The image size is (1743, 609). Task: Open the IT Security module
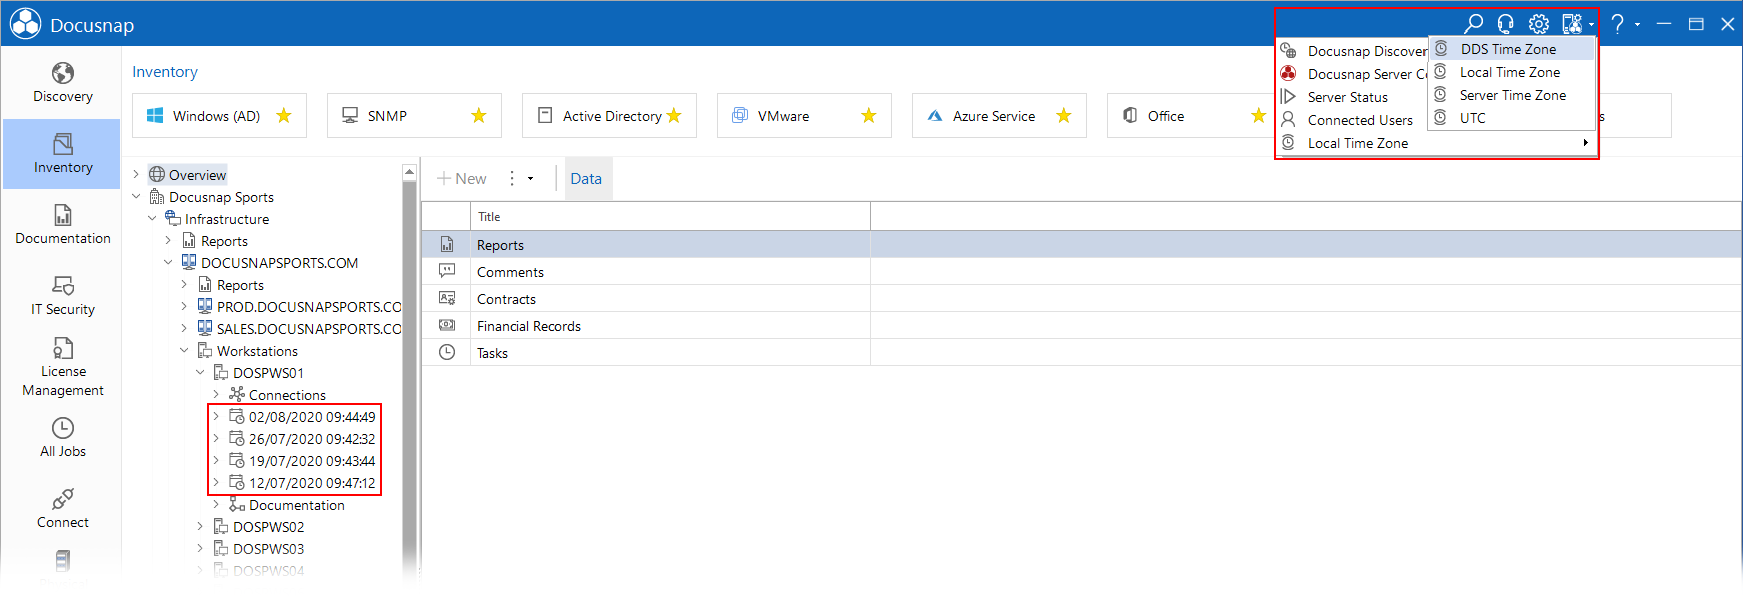tap(62, 296)
